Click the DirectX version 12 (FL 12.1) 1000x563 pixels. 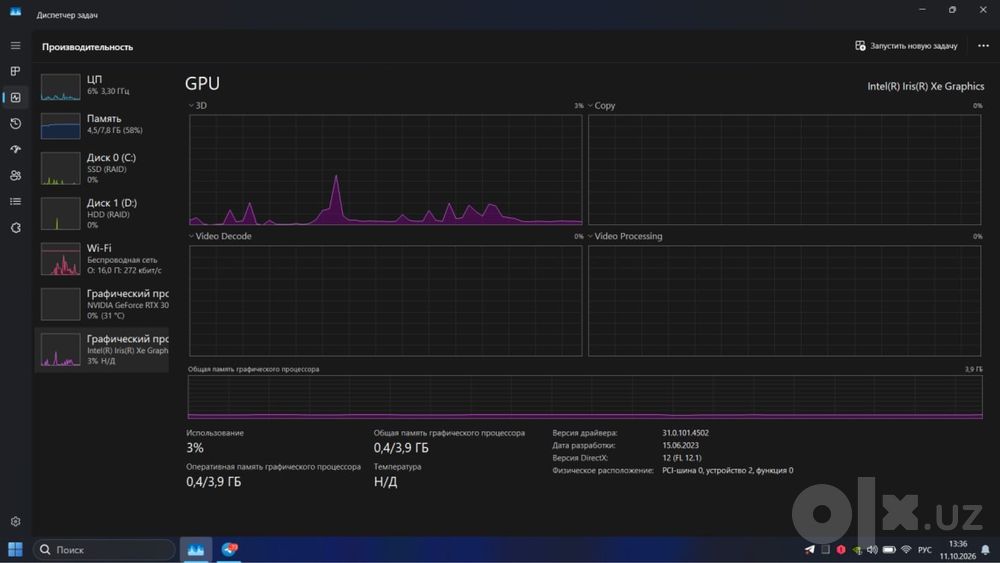[682, 458]
